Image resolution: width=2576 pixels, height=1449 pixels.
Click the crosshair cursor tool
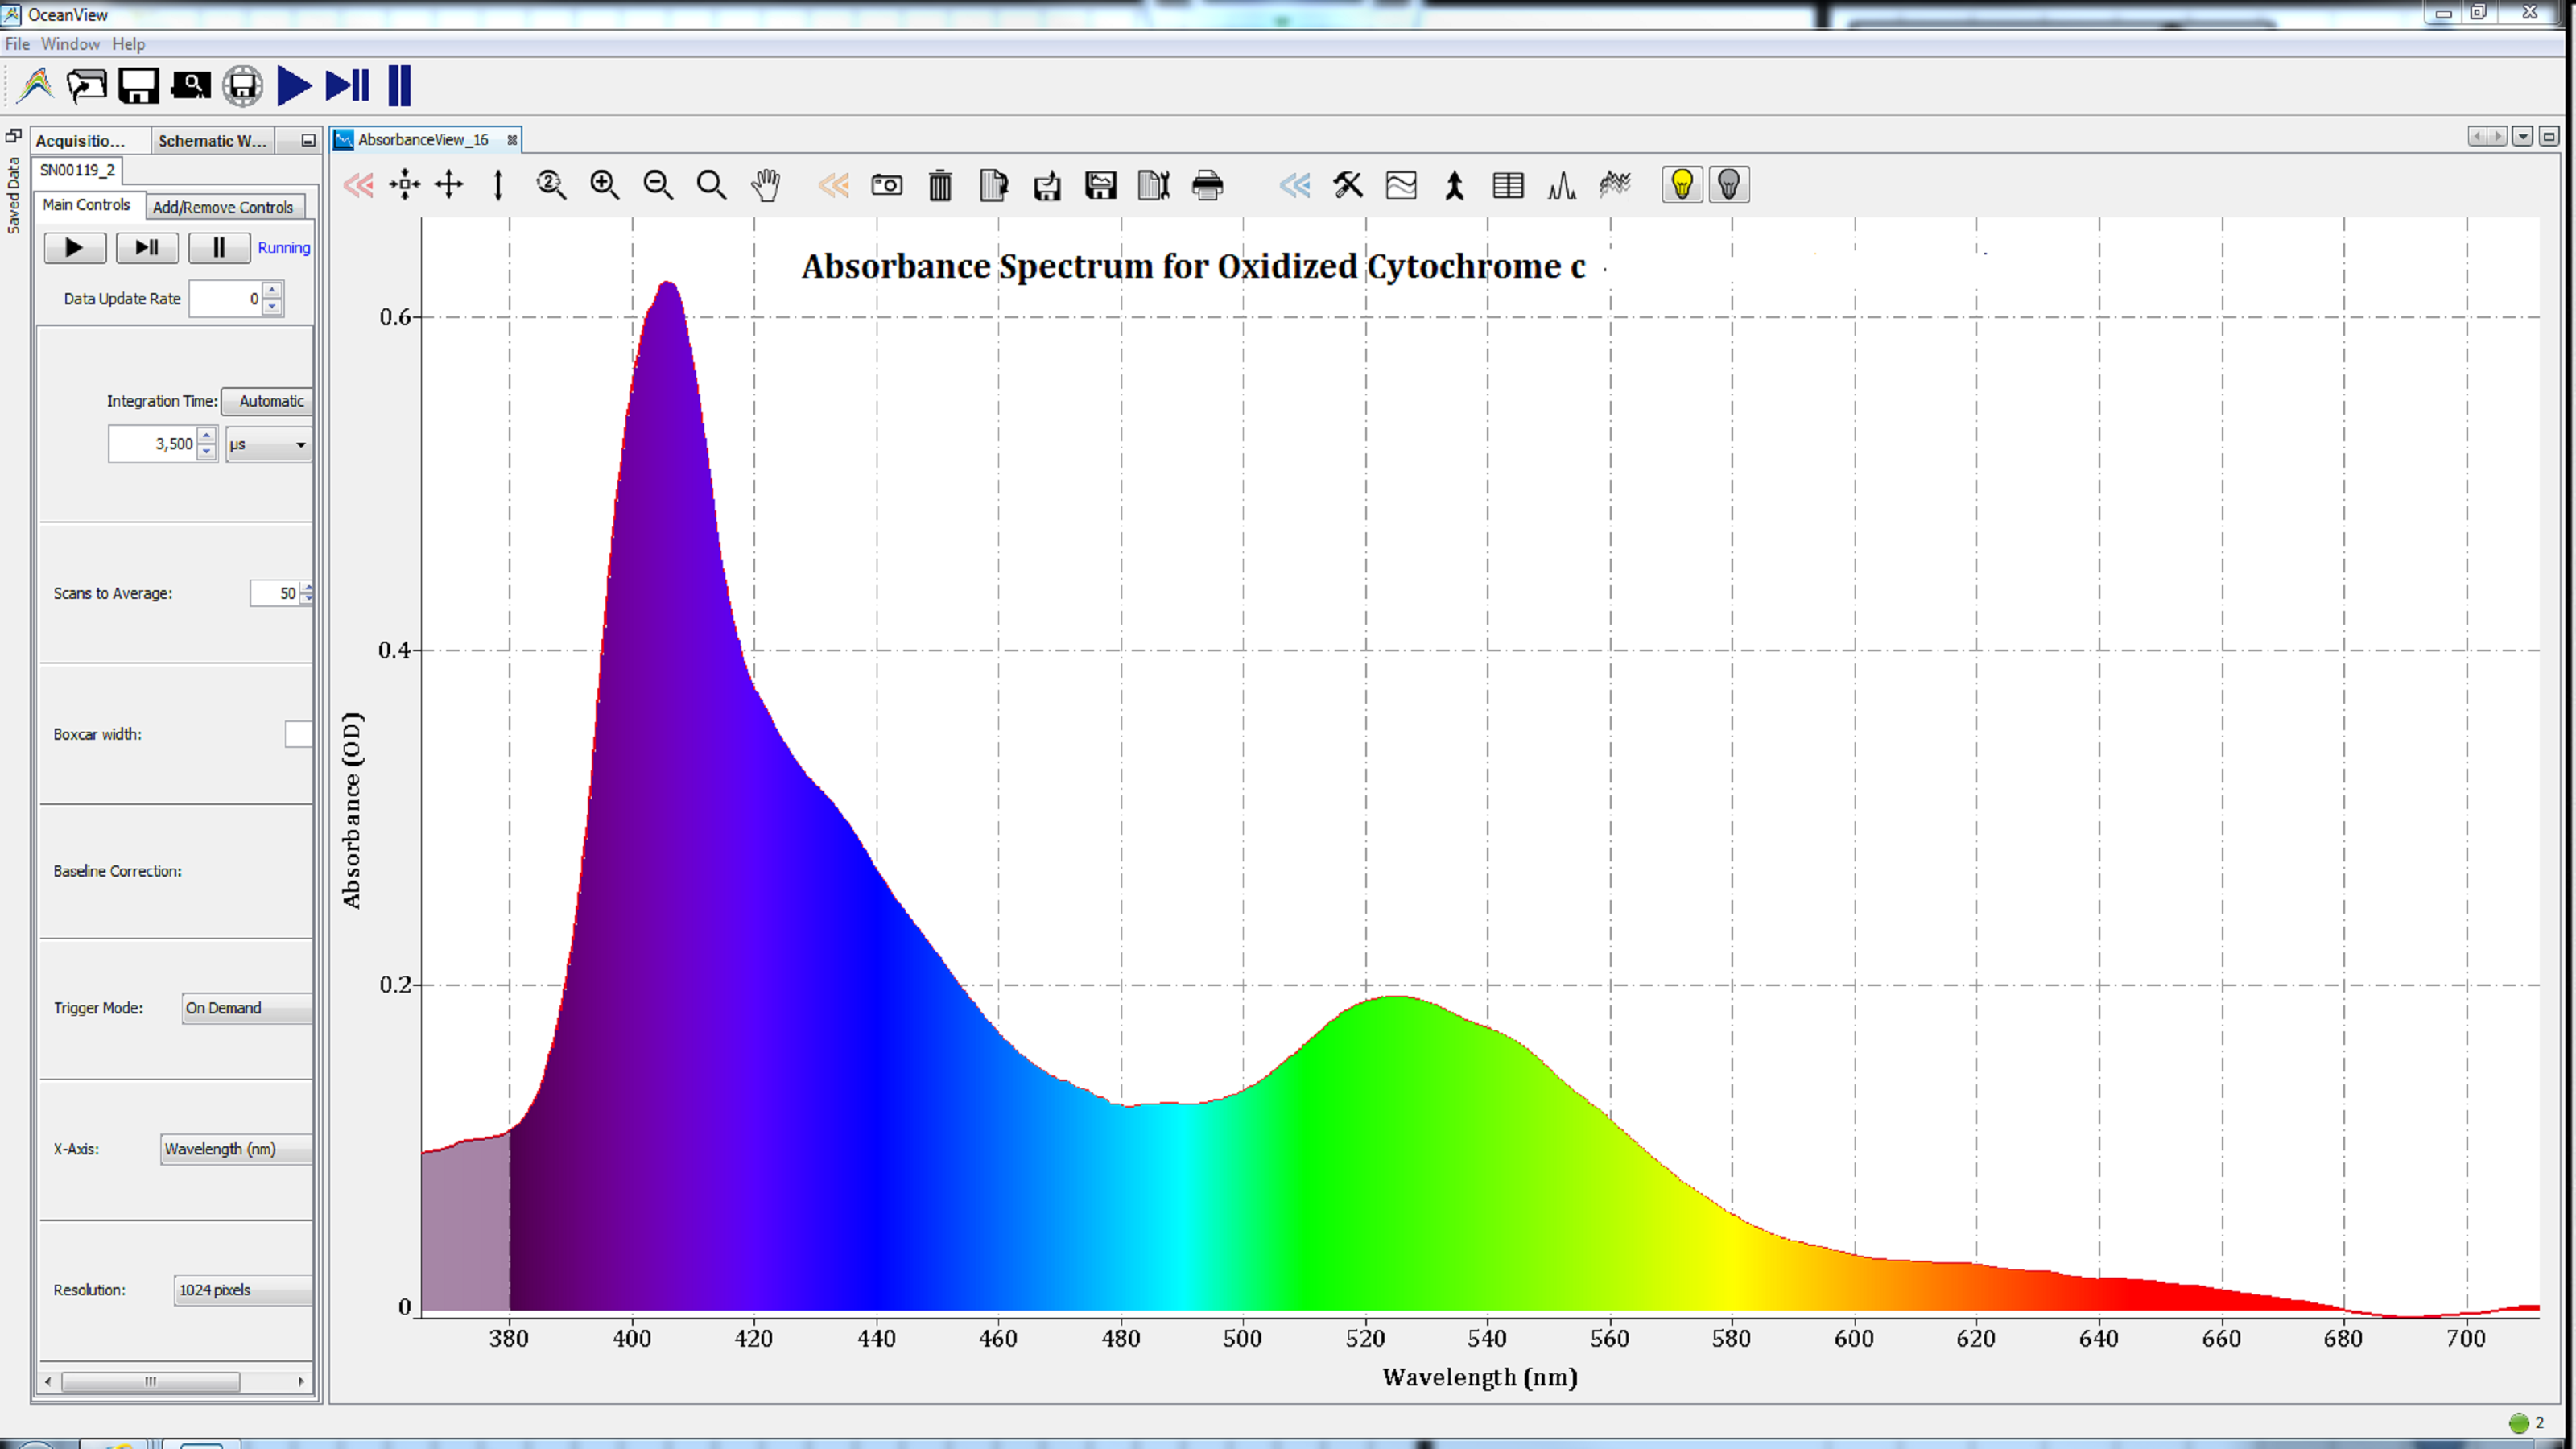tap(448, 184)
